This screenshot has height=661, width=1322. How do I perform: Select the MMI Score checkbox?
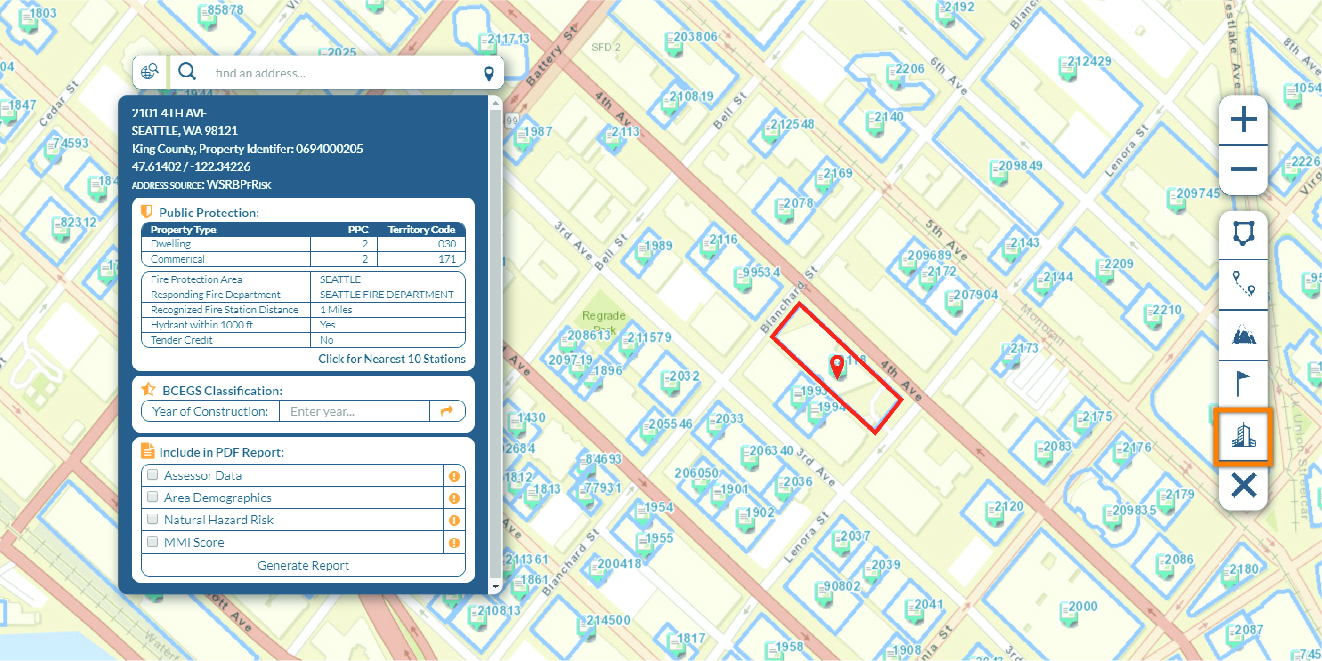(x=153, y=541)
